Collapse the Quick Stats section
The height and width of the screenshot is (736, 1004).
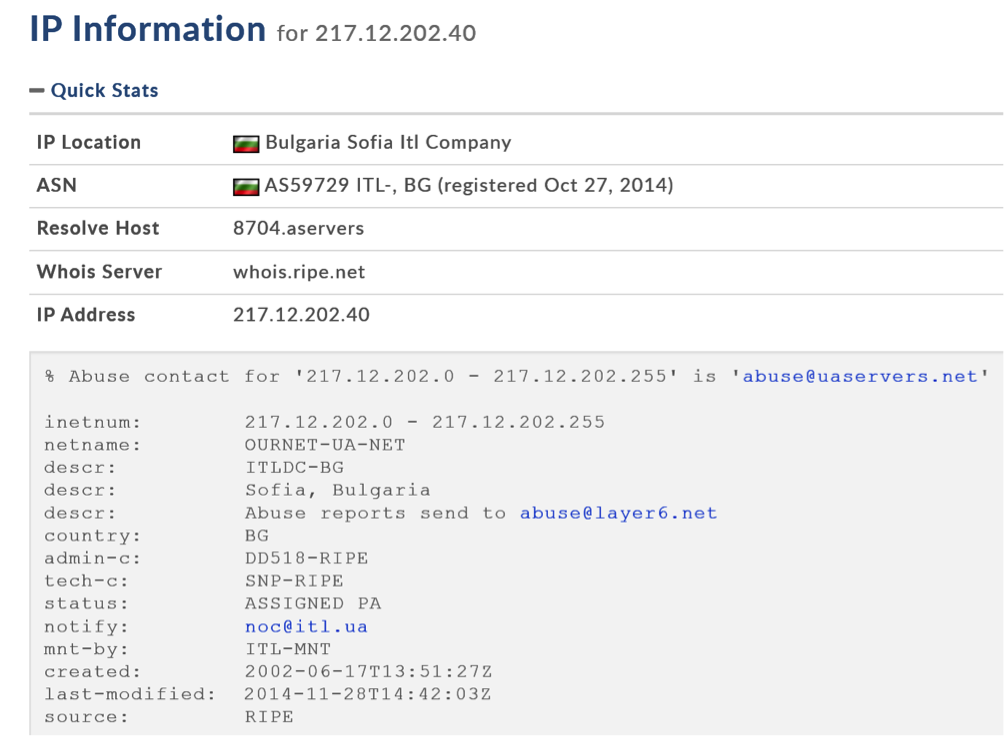104,90
